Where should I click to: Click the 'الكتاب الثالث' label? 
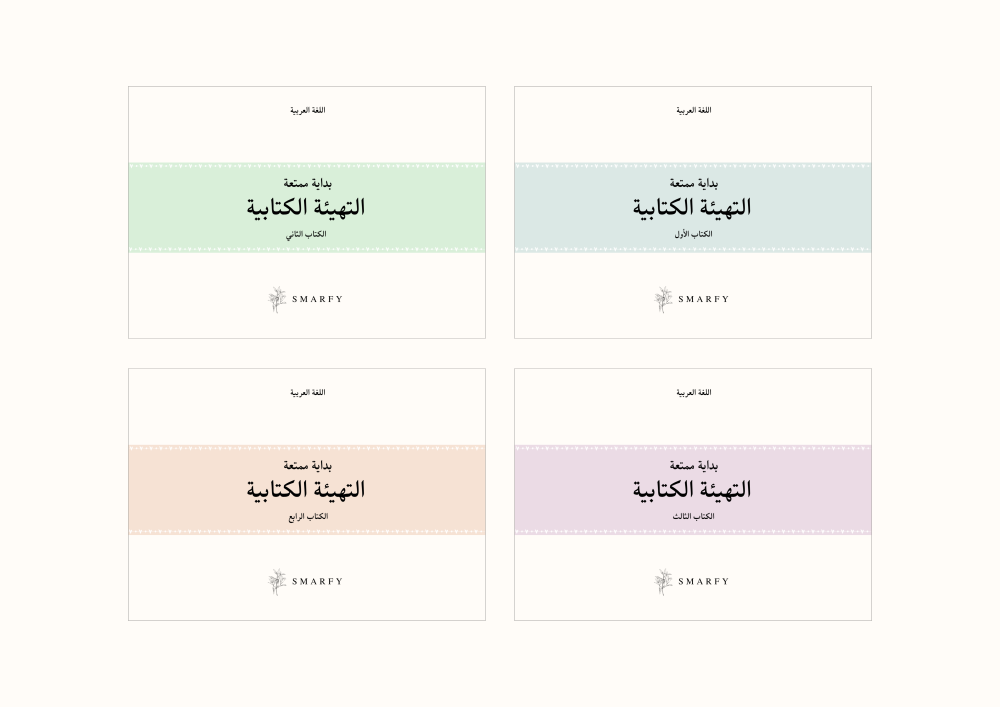click(693, 516)
